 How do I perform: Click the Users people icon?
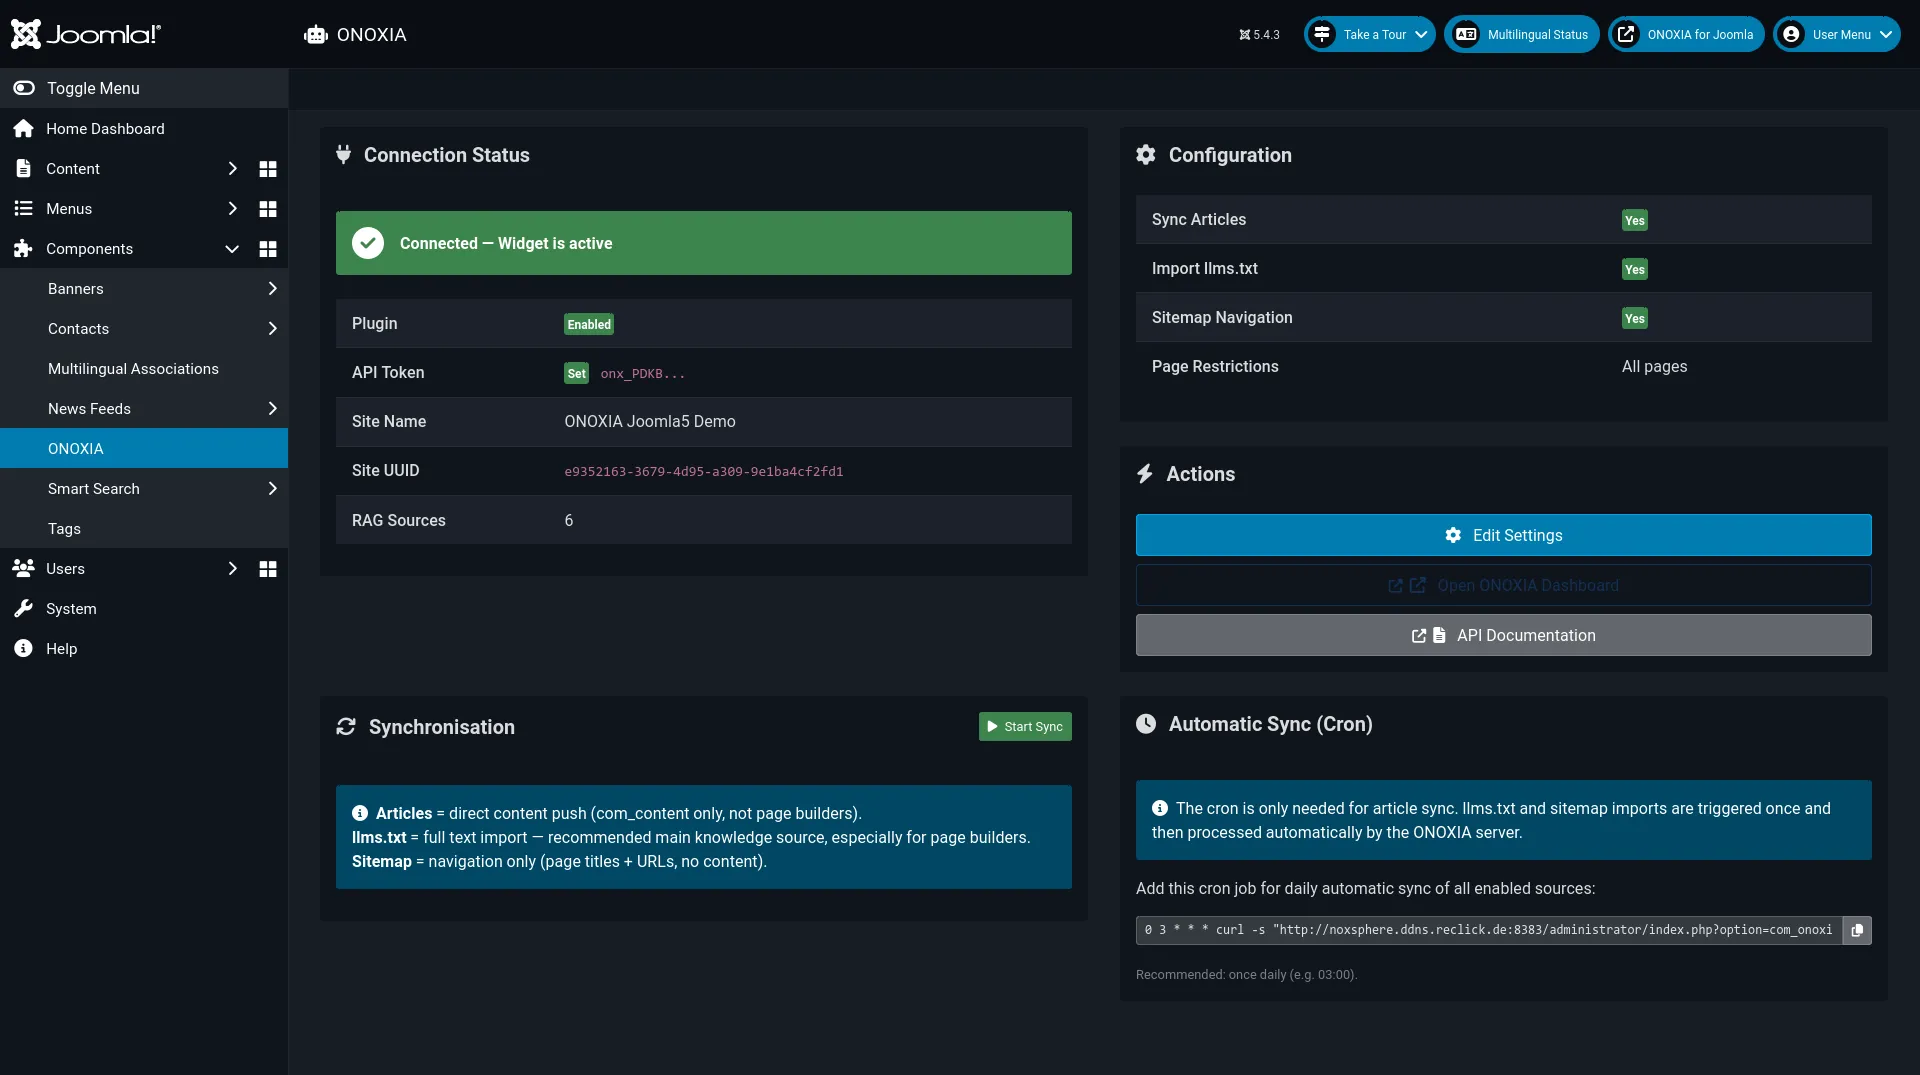[x=23, y=568]
